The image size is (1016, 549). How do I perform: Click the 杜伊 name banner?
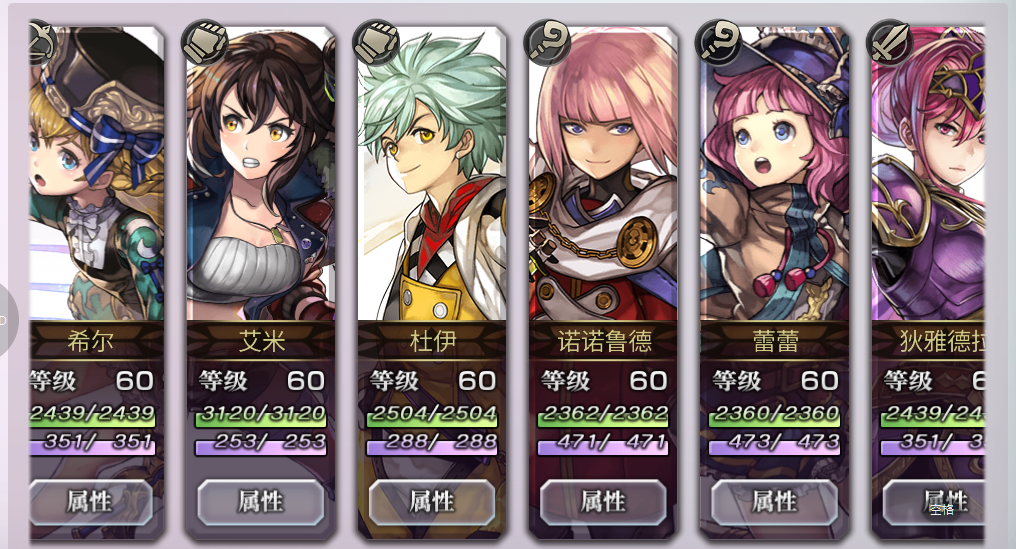[x=432, y=340]
